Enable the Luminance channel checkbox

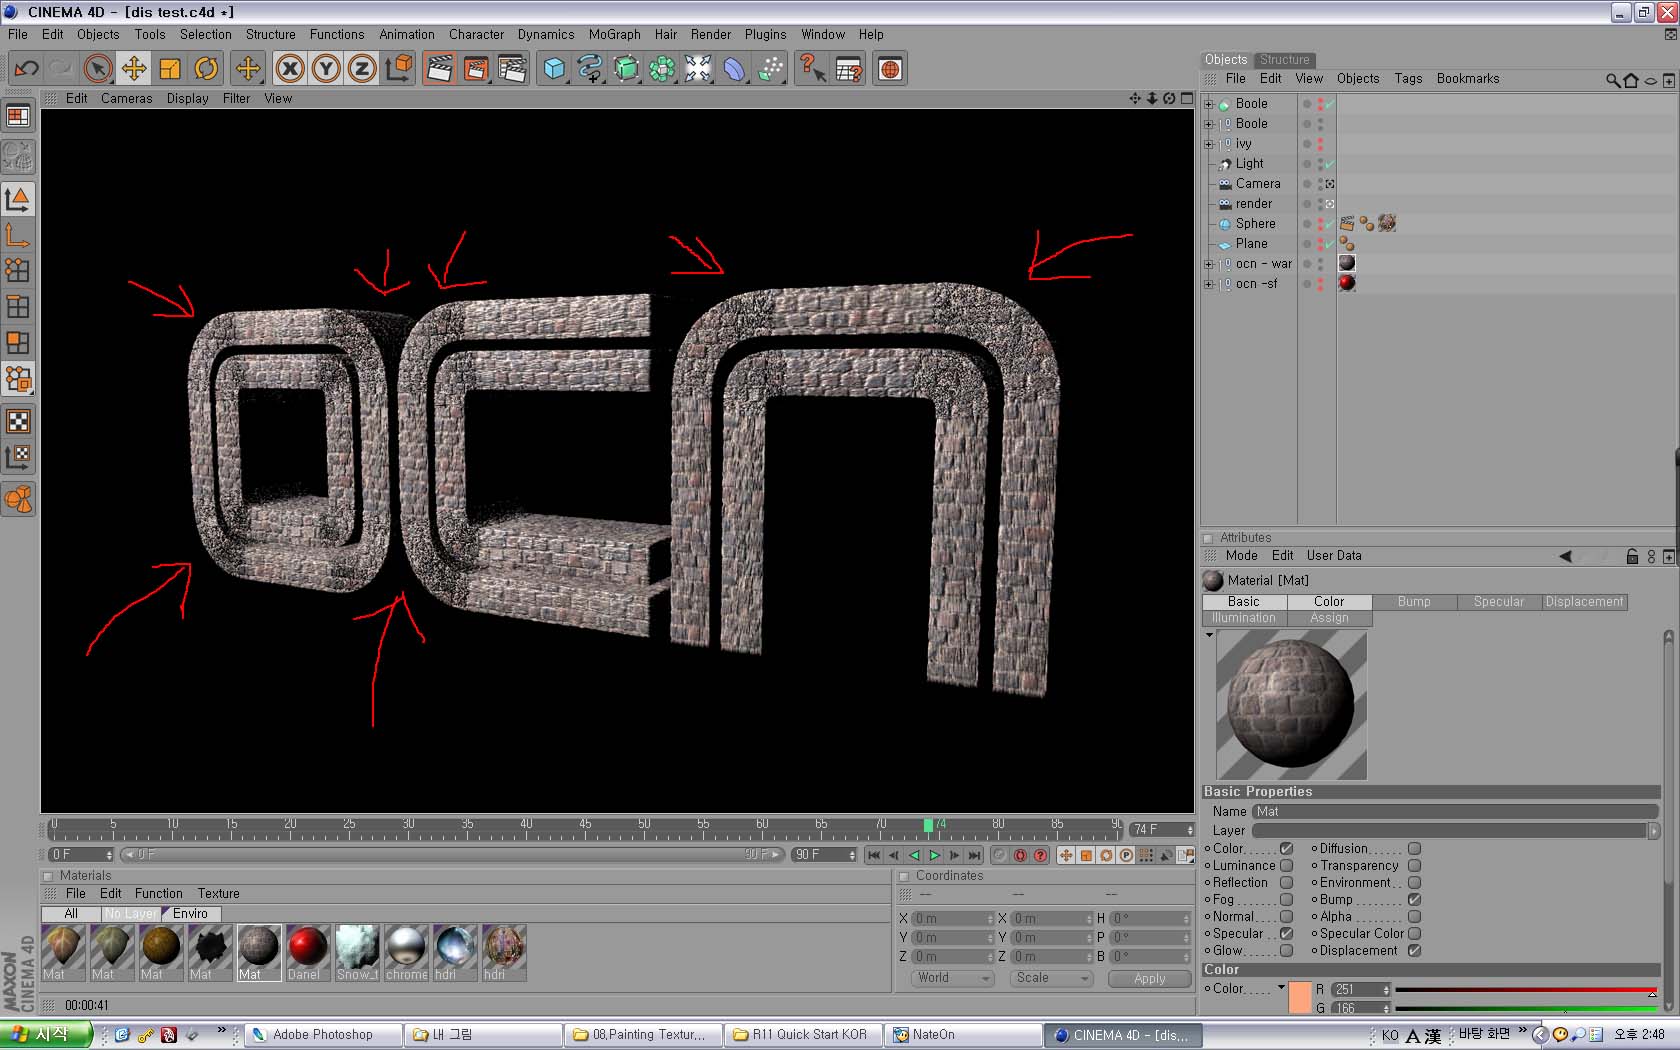click(x=1287, y=865)
